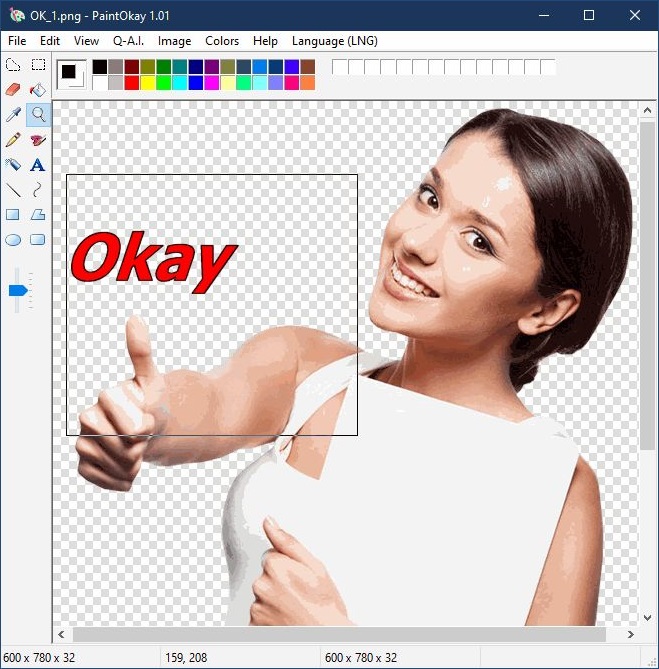Choose the hot pink palette swatch

(291, 82)
